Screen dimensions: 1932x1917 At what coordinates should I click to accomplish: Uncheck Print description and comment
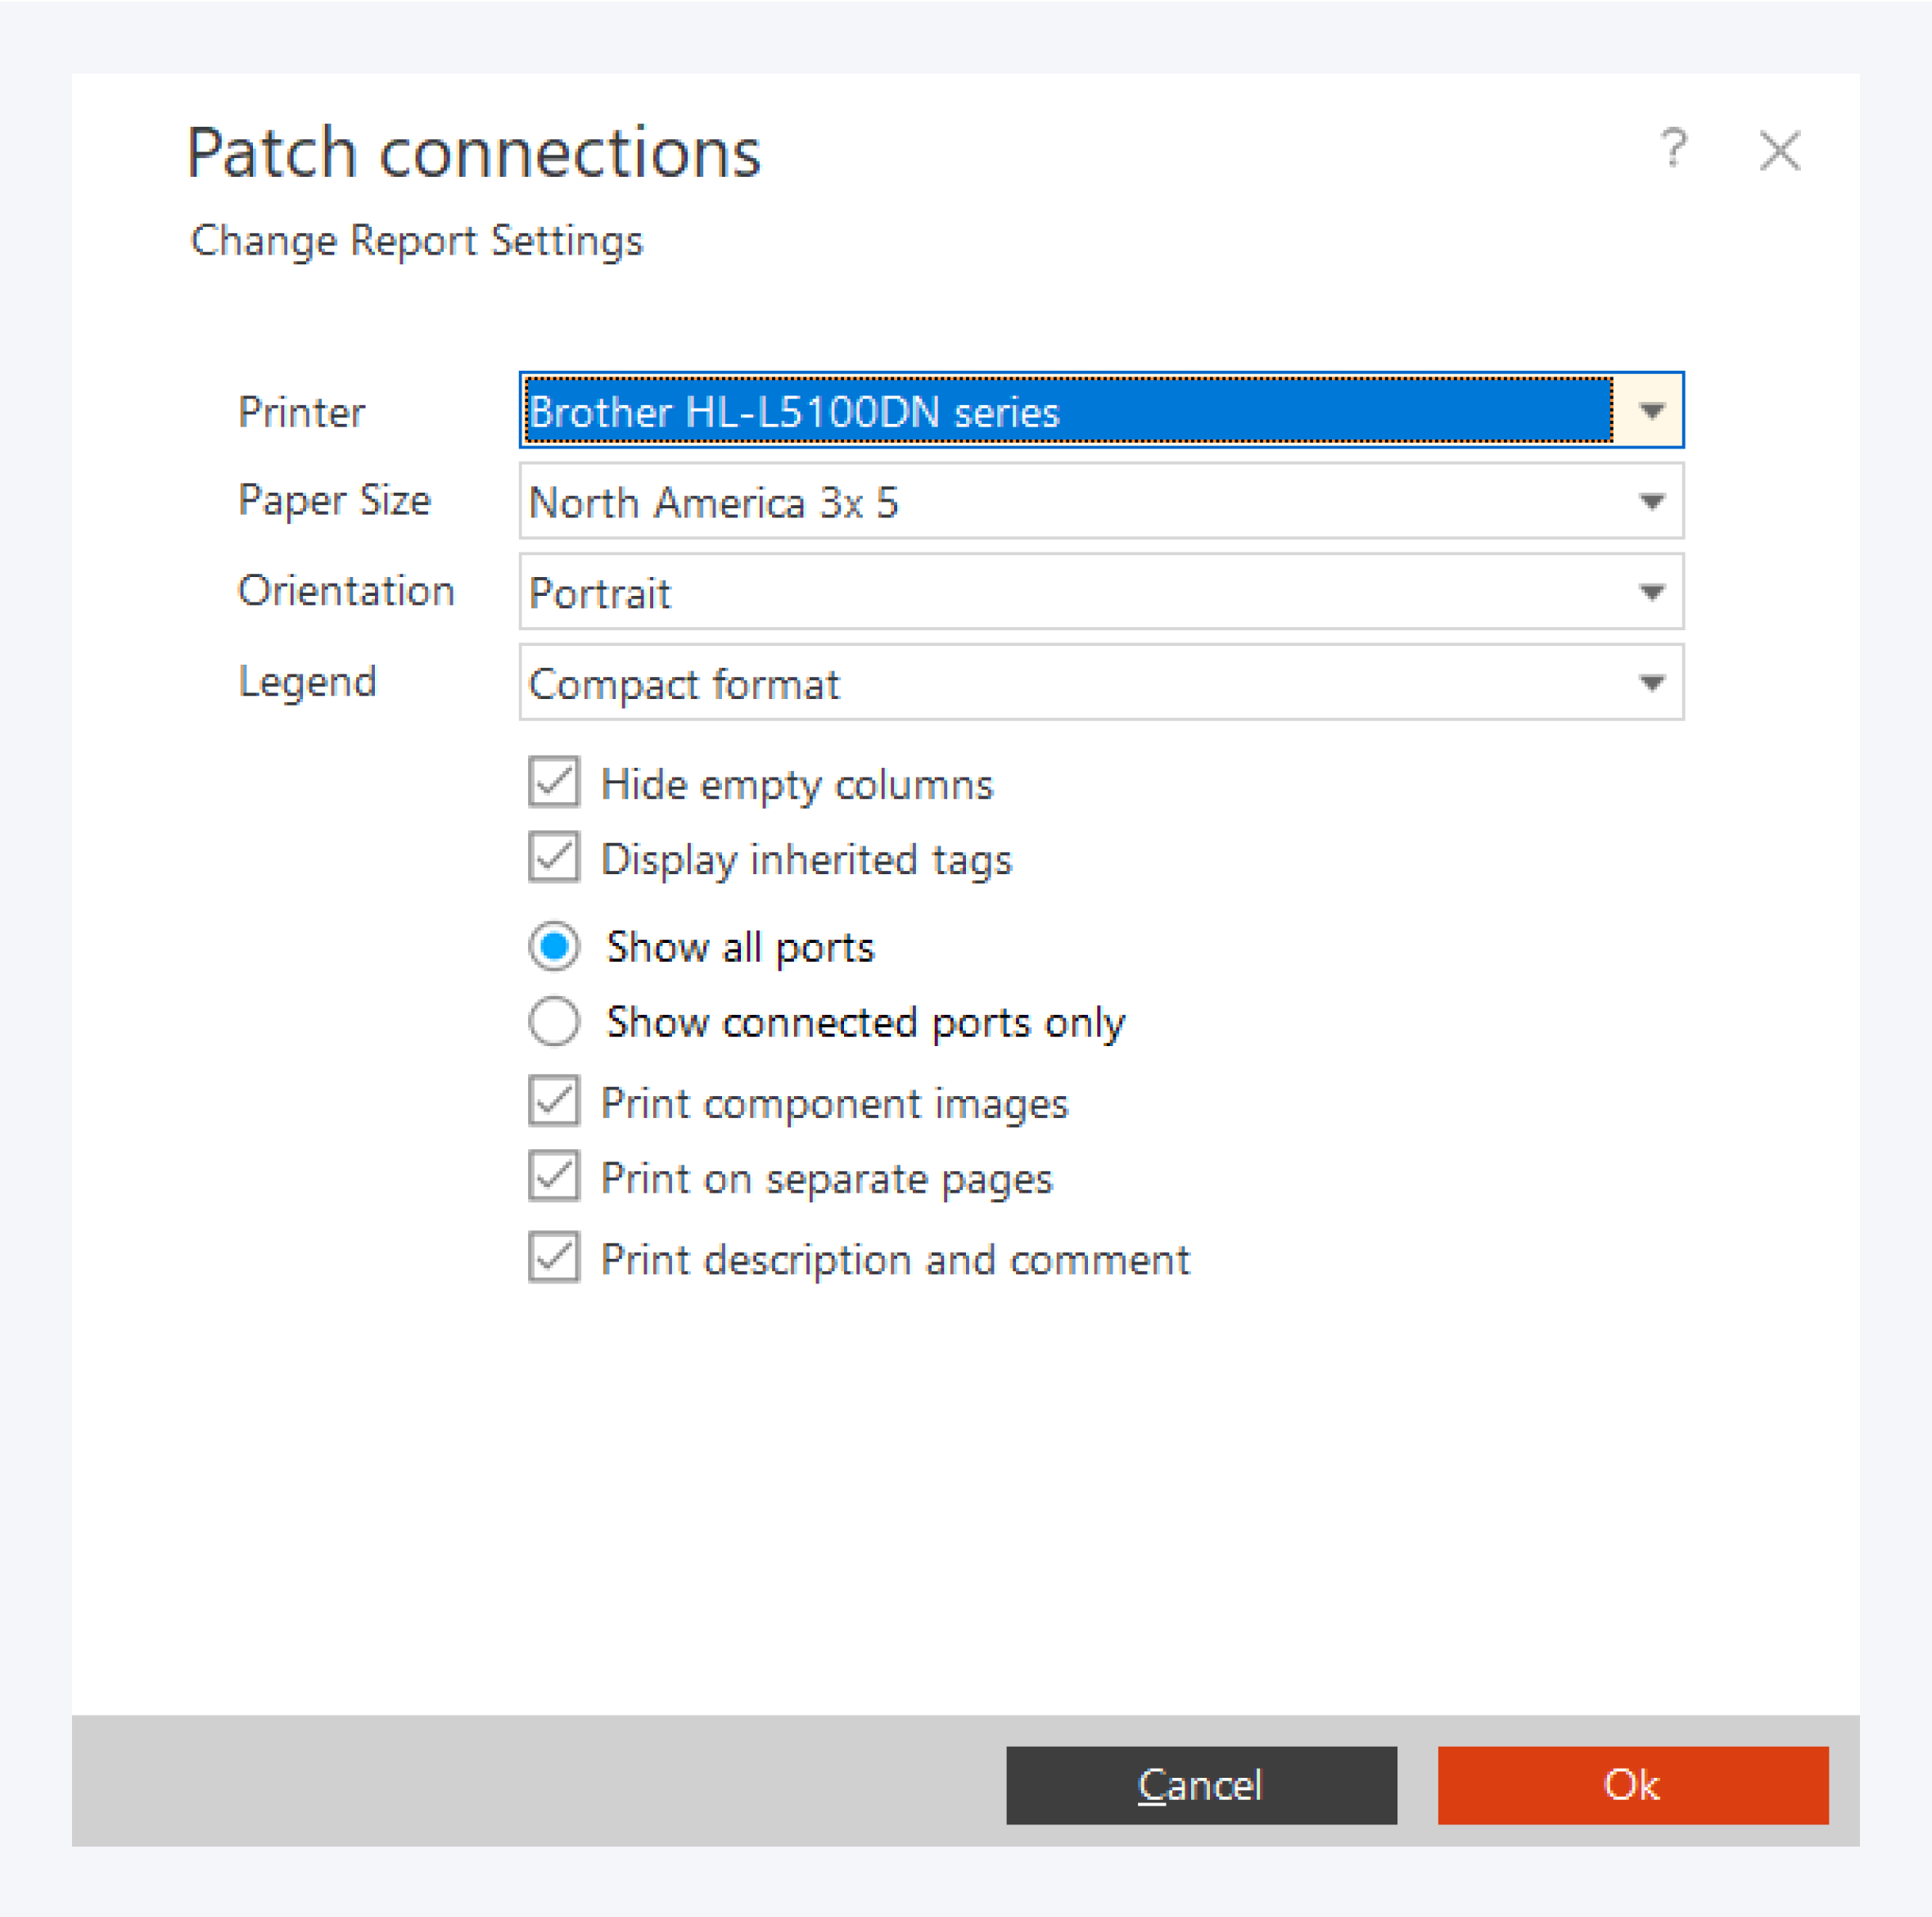[554, 1257]
